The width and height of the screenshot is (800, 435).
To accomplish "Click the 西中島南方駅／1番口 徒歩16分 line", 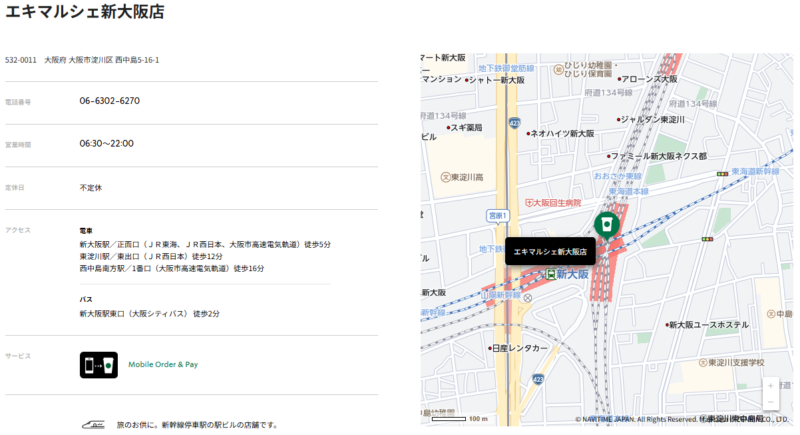I will (x=172, y=268).
